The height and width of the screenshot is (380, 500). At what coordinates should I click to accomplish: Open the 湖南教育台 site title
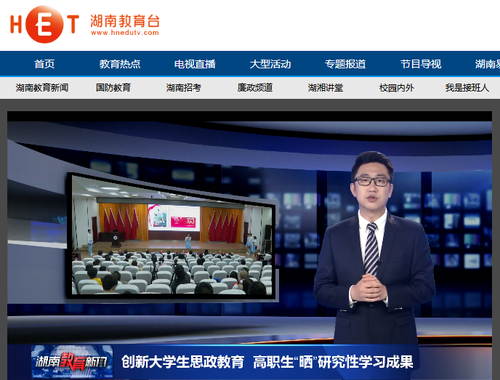pyautogui.click(x=125, y=21)
